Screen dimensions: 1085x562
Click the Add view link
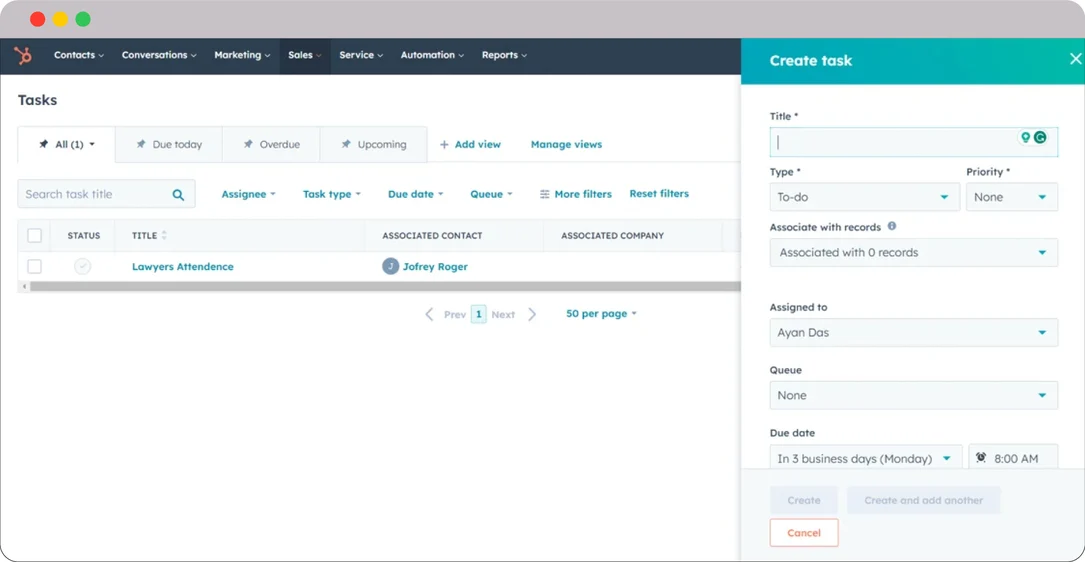coord(470,145)
